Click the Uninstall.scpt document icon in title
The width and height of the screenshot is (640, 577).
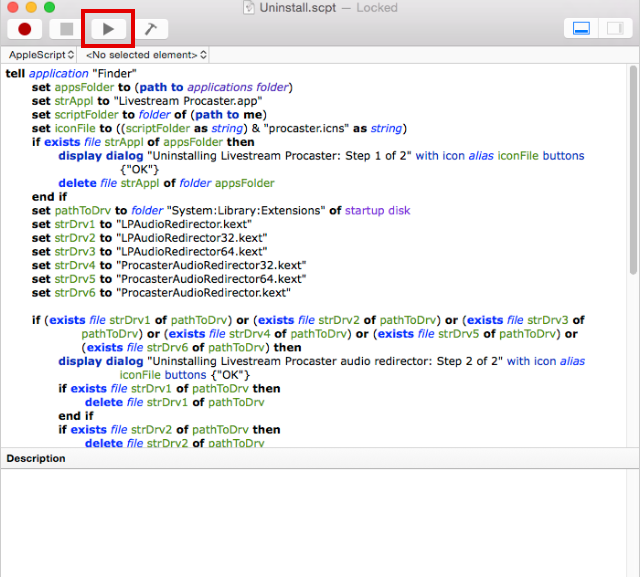[249, 7]
